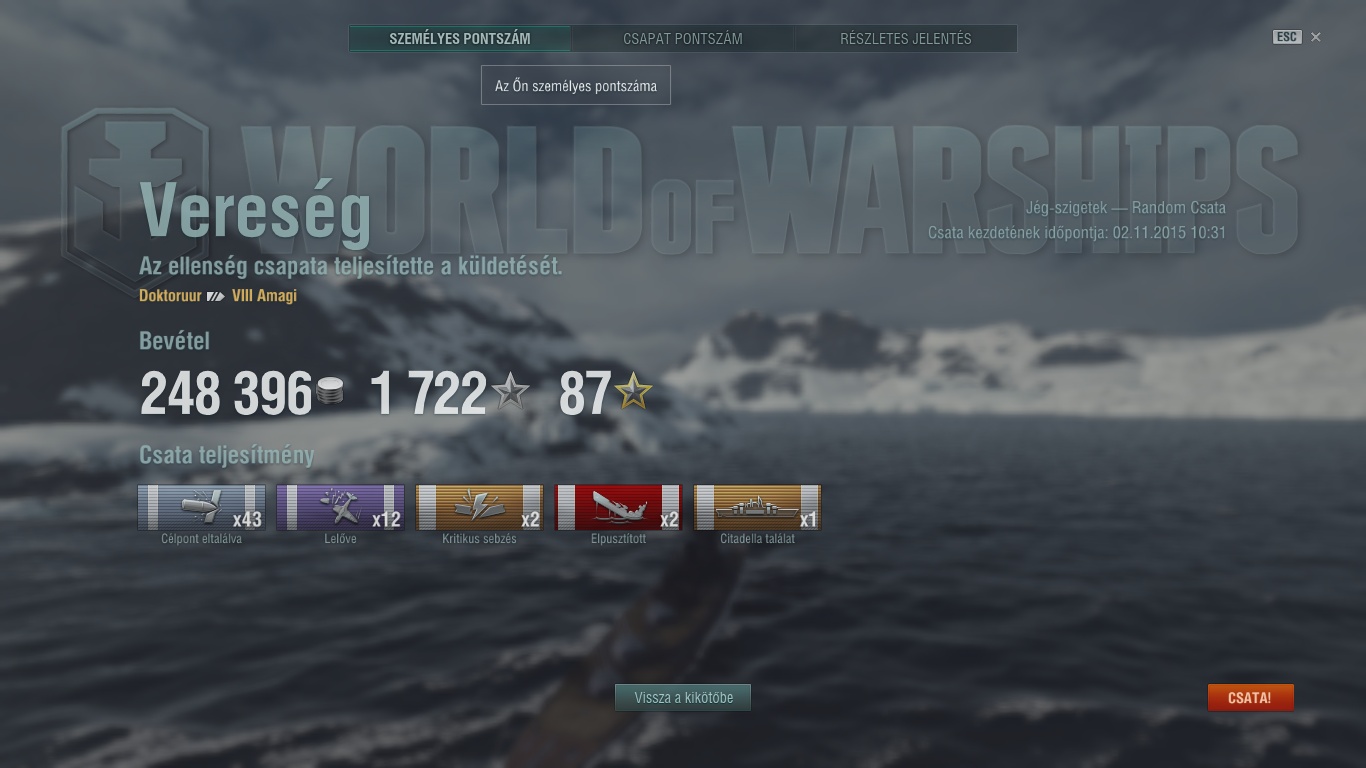Switch to the Csapat pontszám tab
This screenshot has width=1366, height=768.
click(x=683, y=39)
